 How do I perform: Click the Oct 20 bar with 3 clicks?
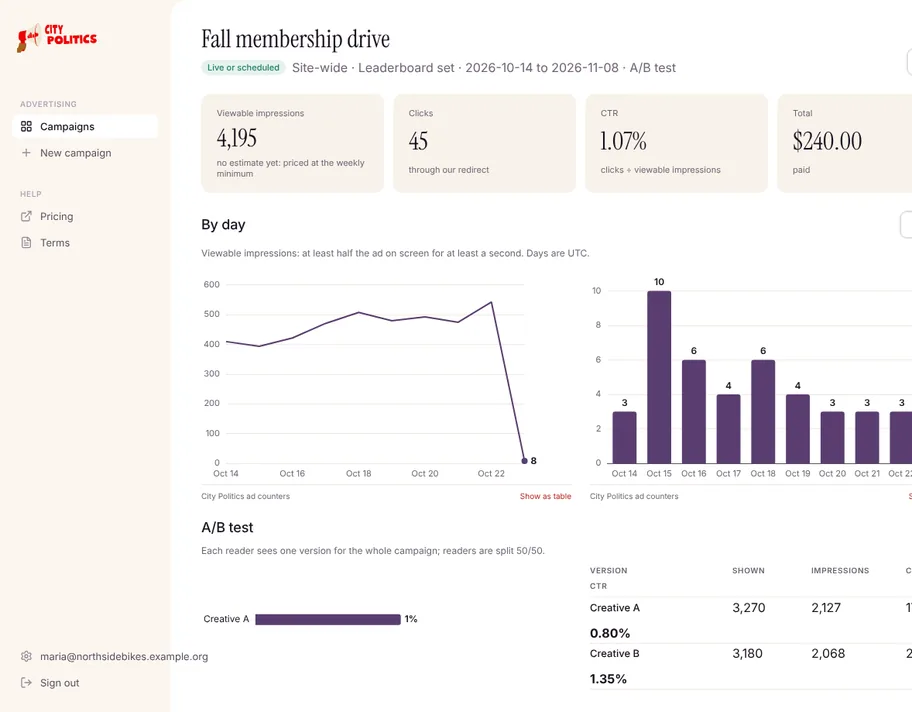pos(832,437)
